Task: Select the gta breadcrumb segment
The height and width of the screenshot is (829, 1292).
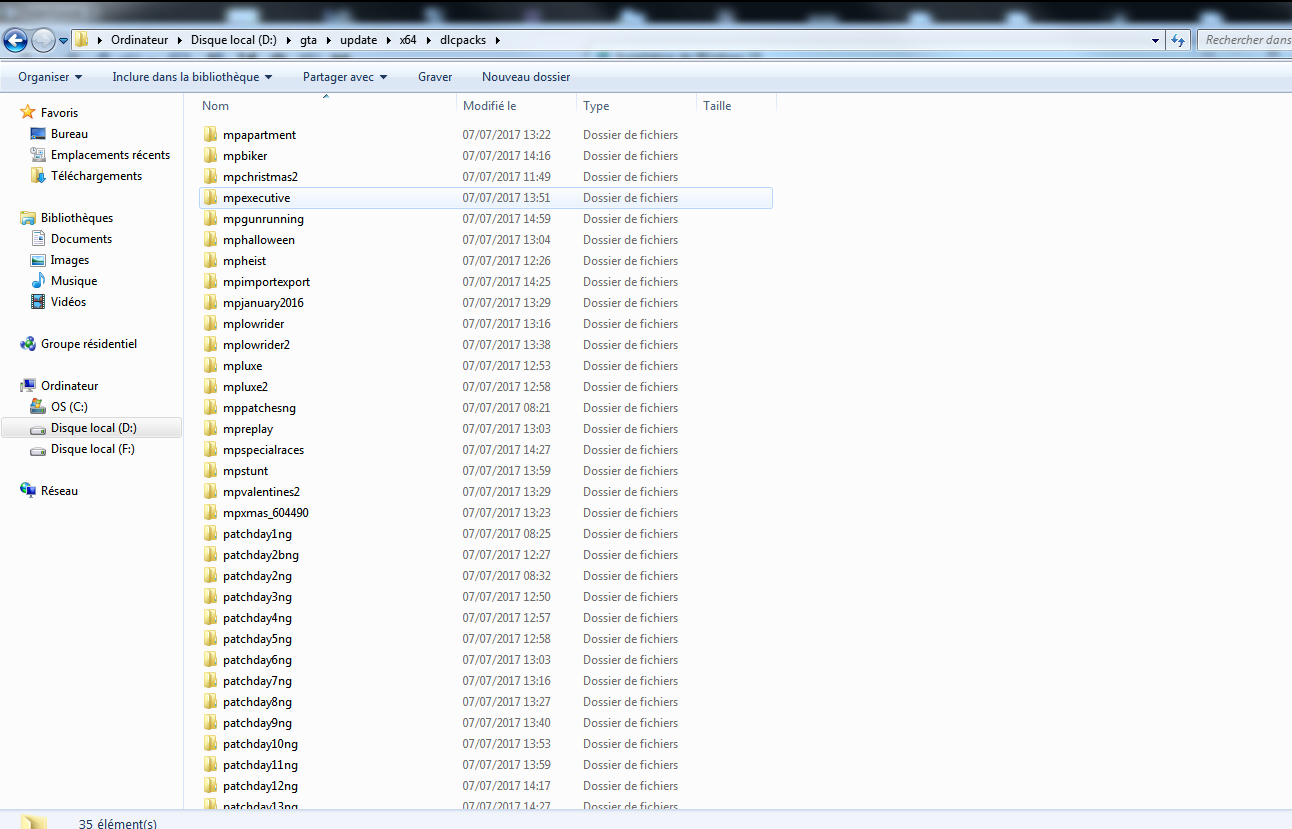Action: (308, 40)
